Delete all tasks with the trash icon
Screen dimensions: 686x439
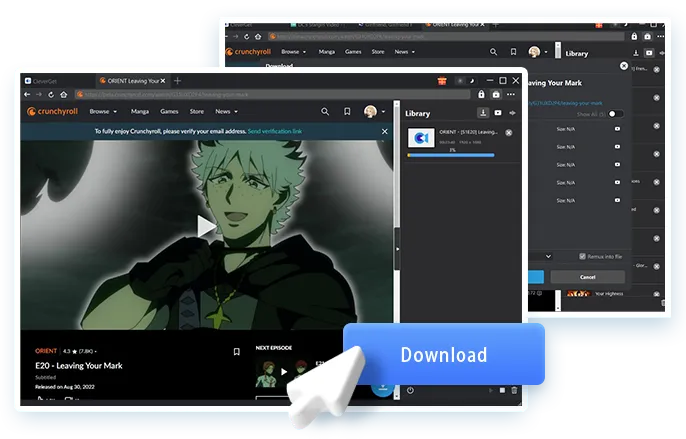tap(514, 390)
